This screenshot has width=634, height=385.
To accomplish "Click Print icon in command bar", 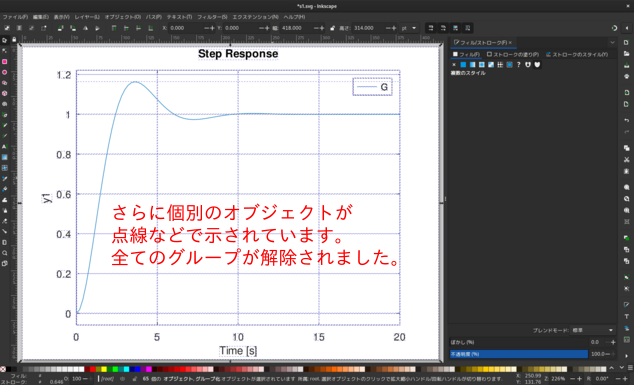I will [x=626, y=76].
